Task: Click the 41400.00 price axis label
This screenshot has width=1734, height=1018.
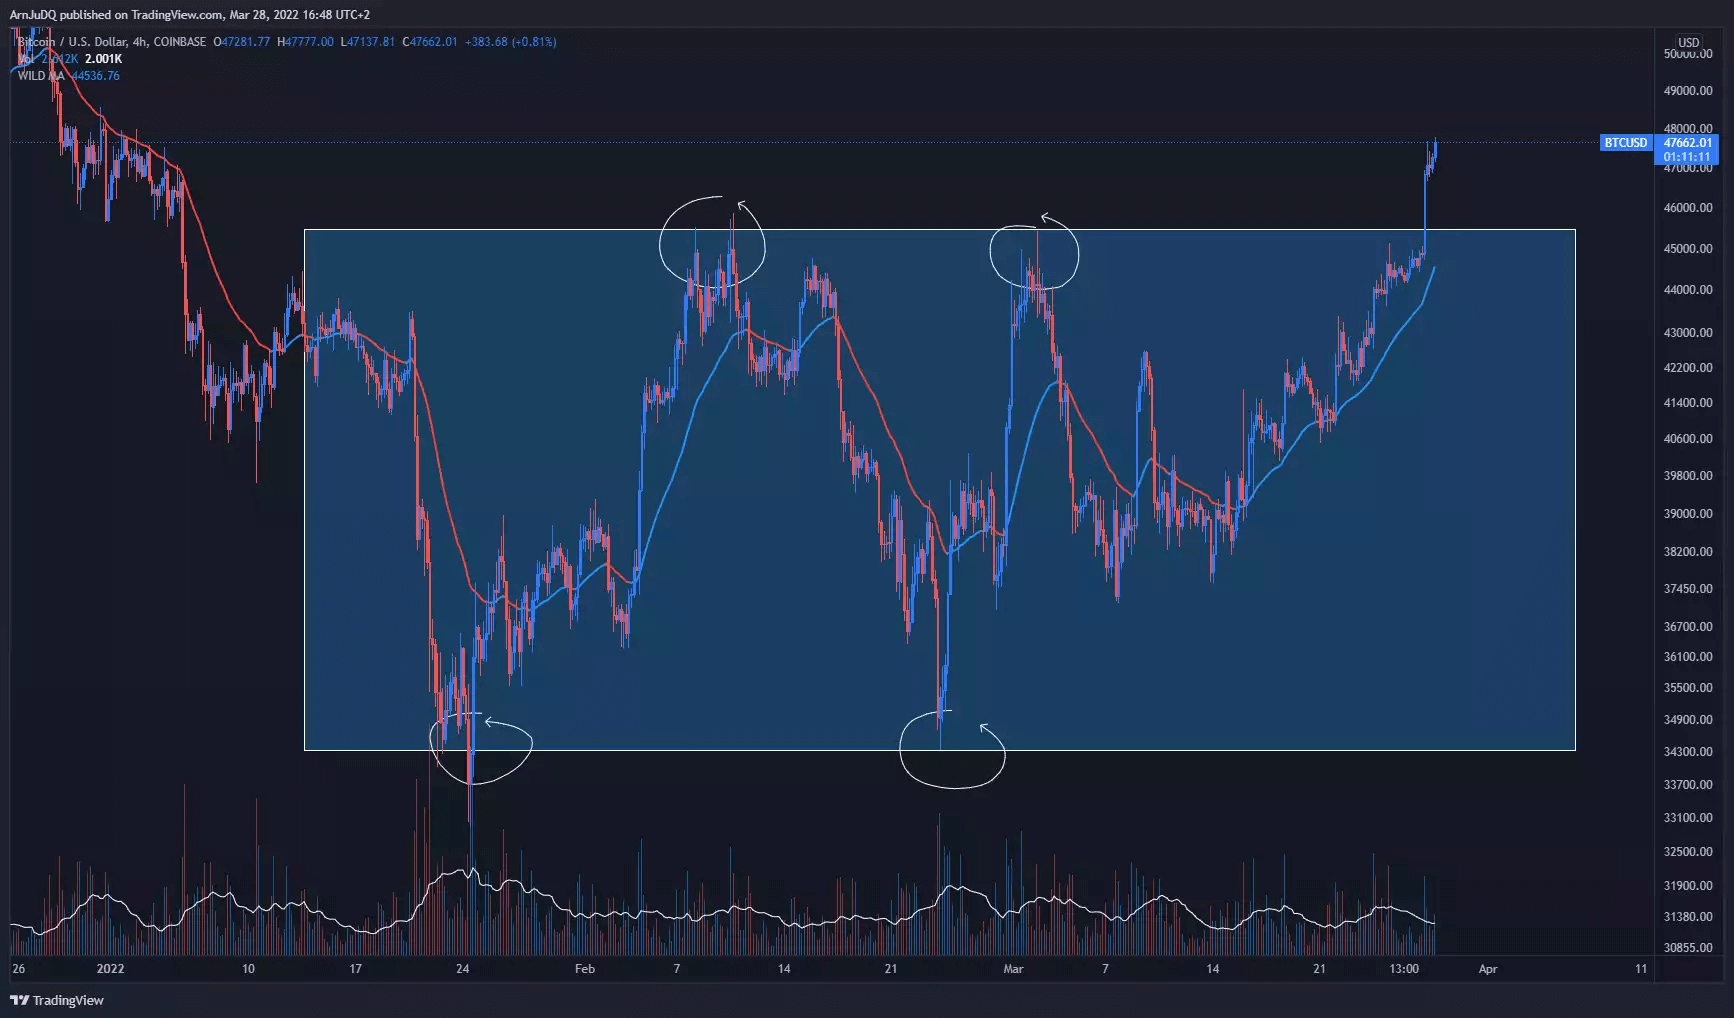Action: point(1688,403)
